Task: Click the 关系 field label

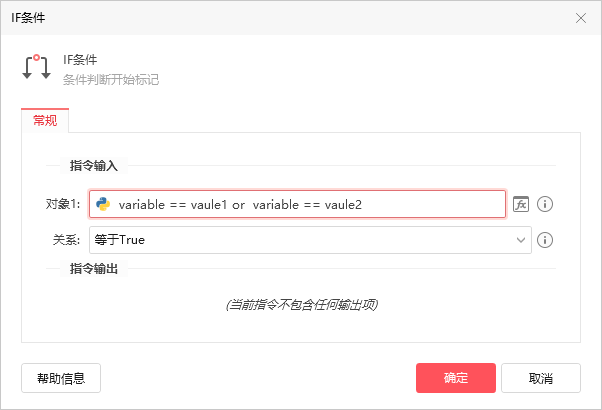Action: pyautogui.click(x=66, y=240)
